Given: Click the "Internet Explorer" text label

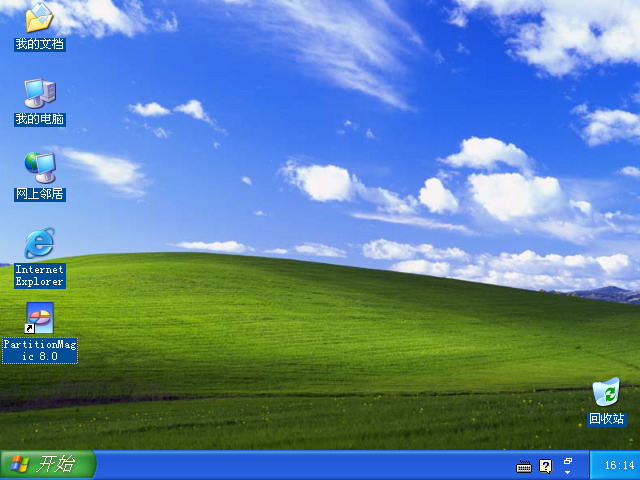Looking at the screenshot, I should 39,275.
